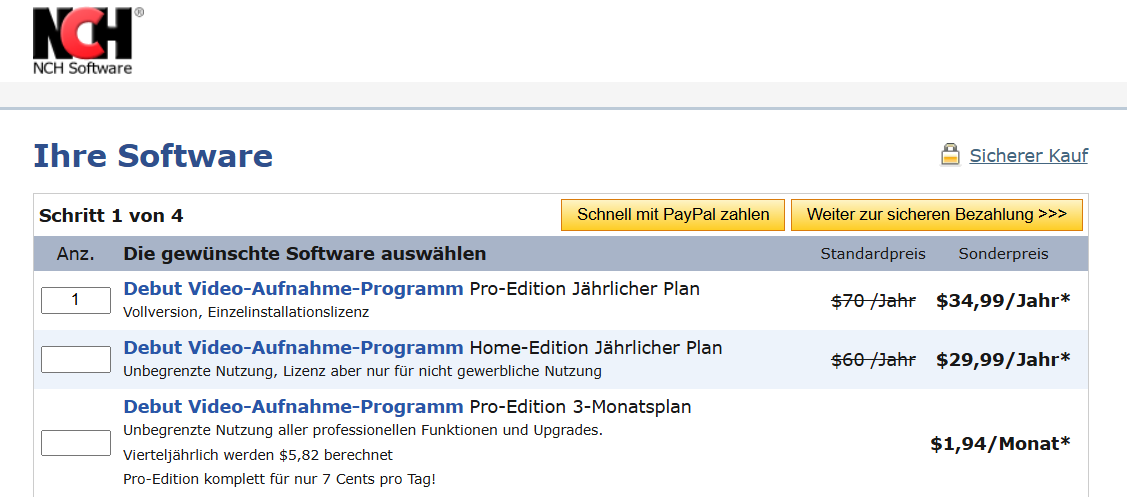
Task: Open Debut link in Pro-Edition 3-Monatsplan row
Action: point(293,407)
